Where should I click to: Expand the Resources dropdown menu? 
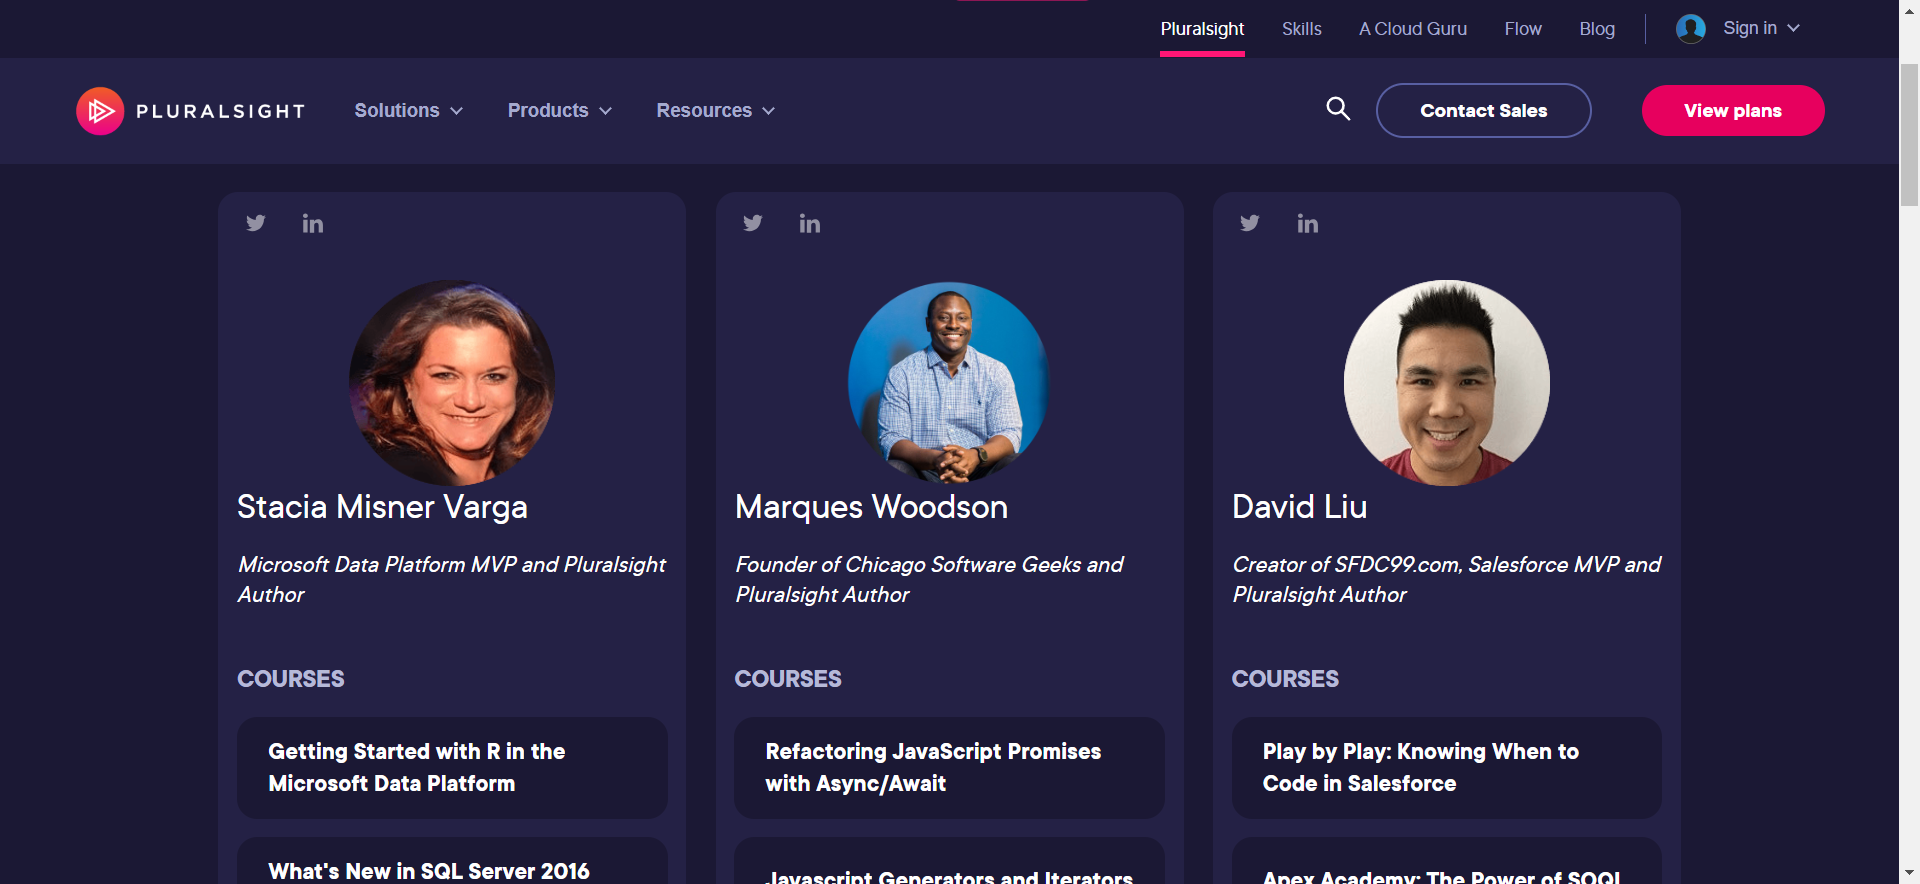715,111
